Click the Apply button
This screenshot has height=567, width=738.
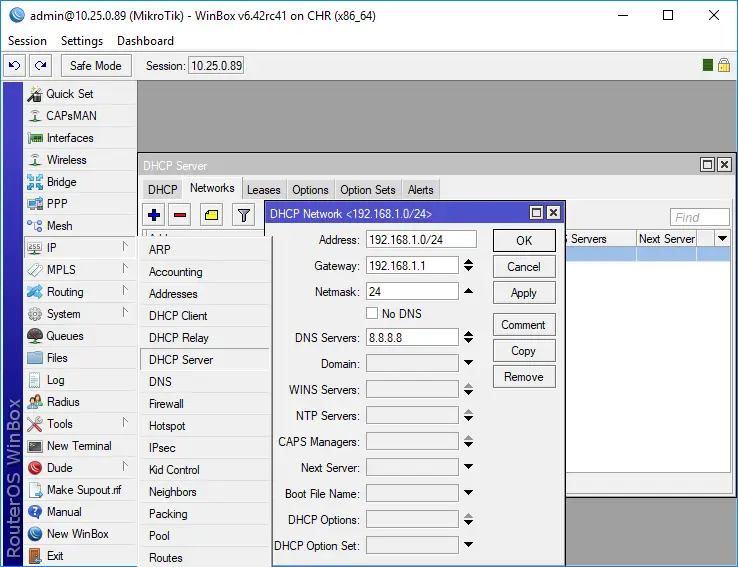524,293
